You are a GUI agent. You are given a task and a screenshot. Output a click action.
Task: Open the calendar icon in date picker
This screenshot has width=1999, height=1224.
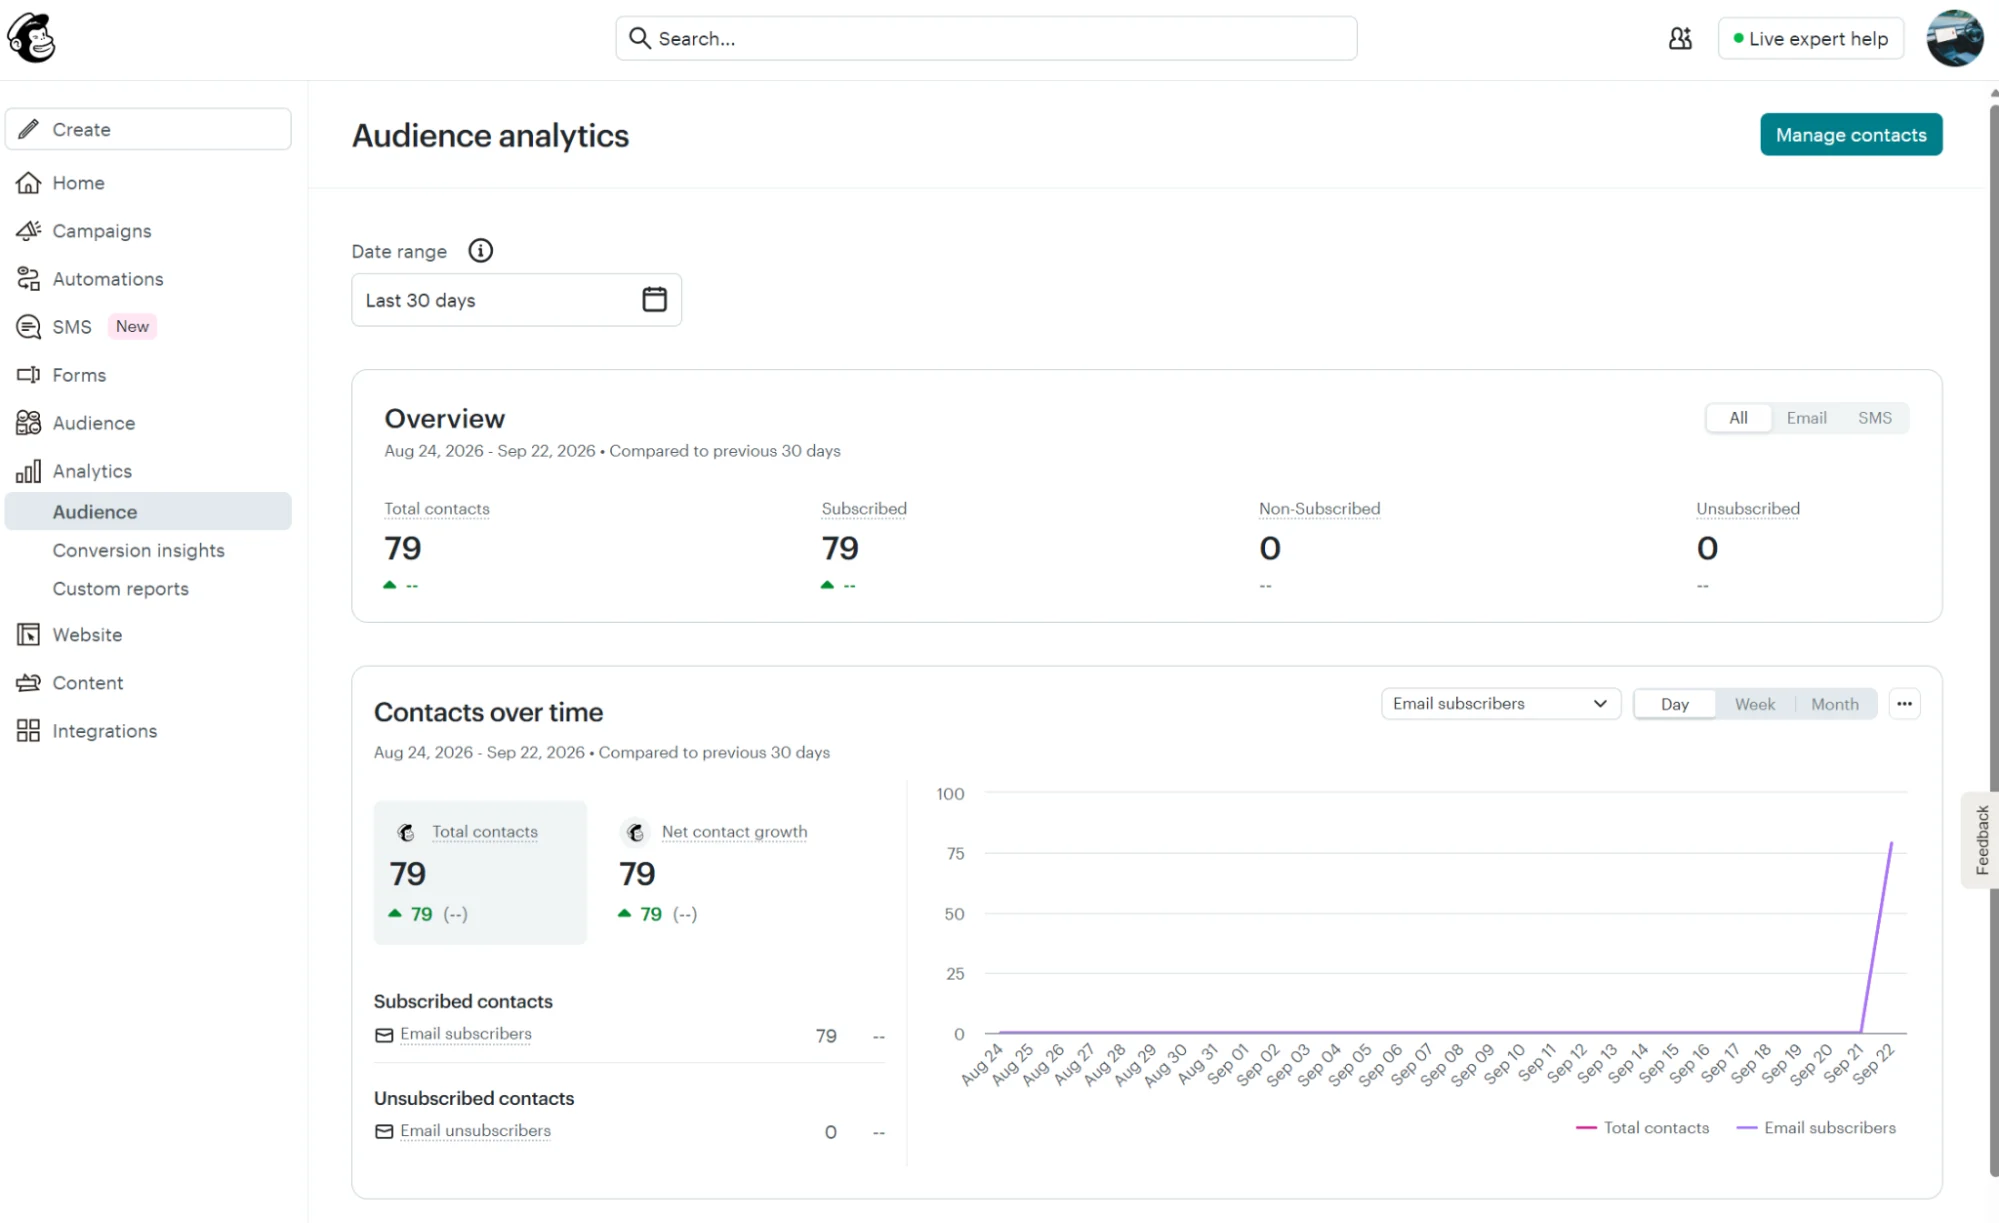pos(654,300)
